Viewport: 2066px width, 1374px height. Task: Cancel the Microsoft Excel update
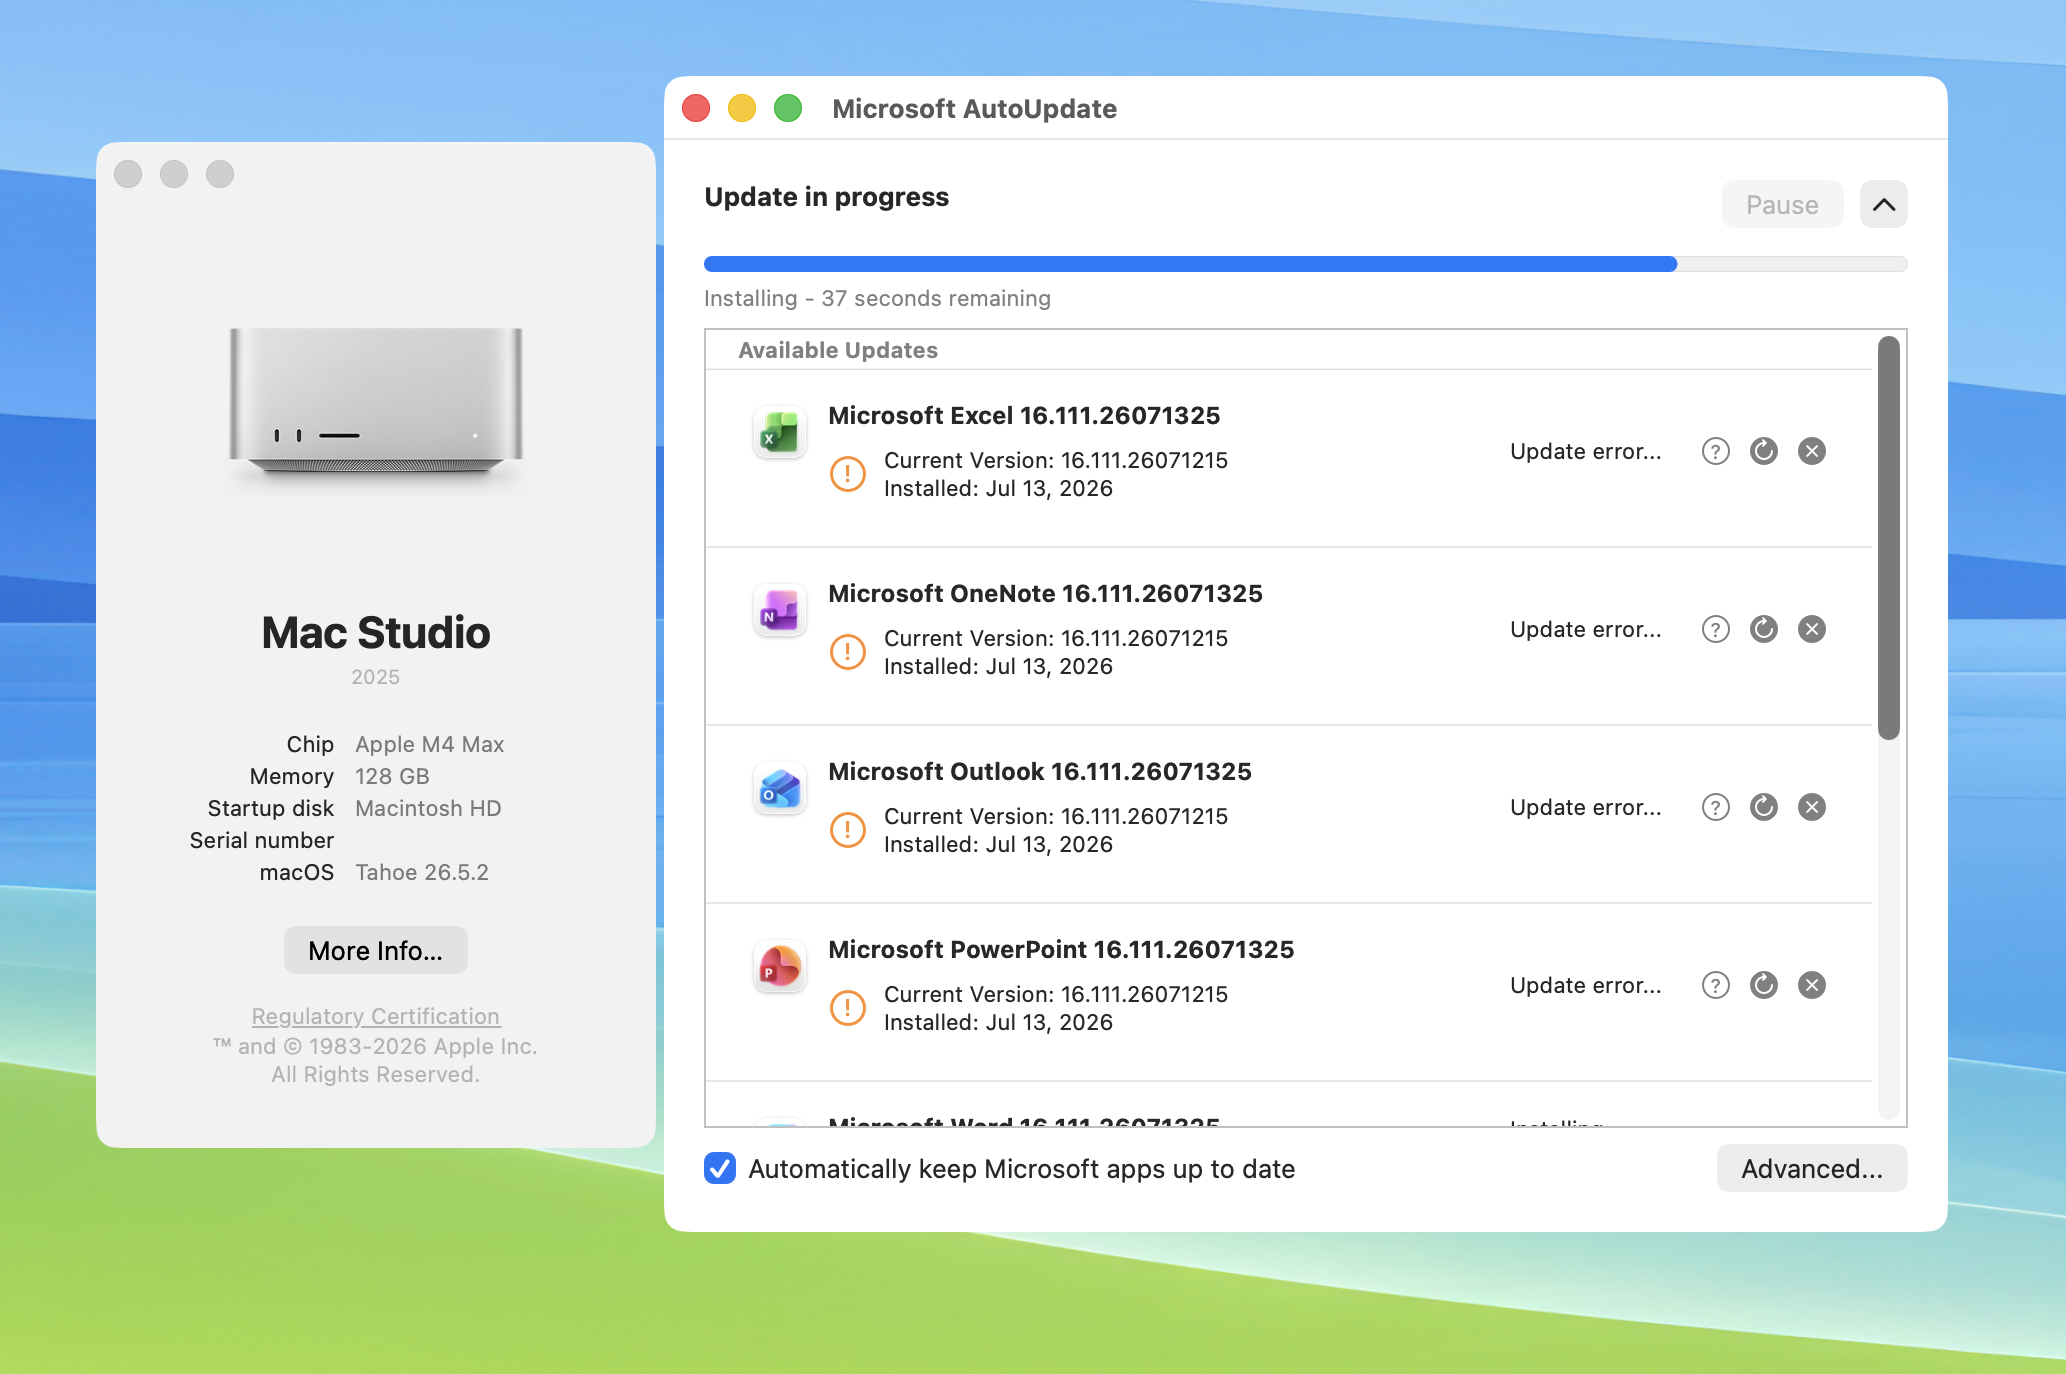[x=1812, y=451]
